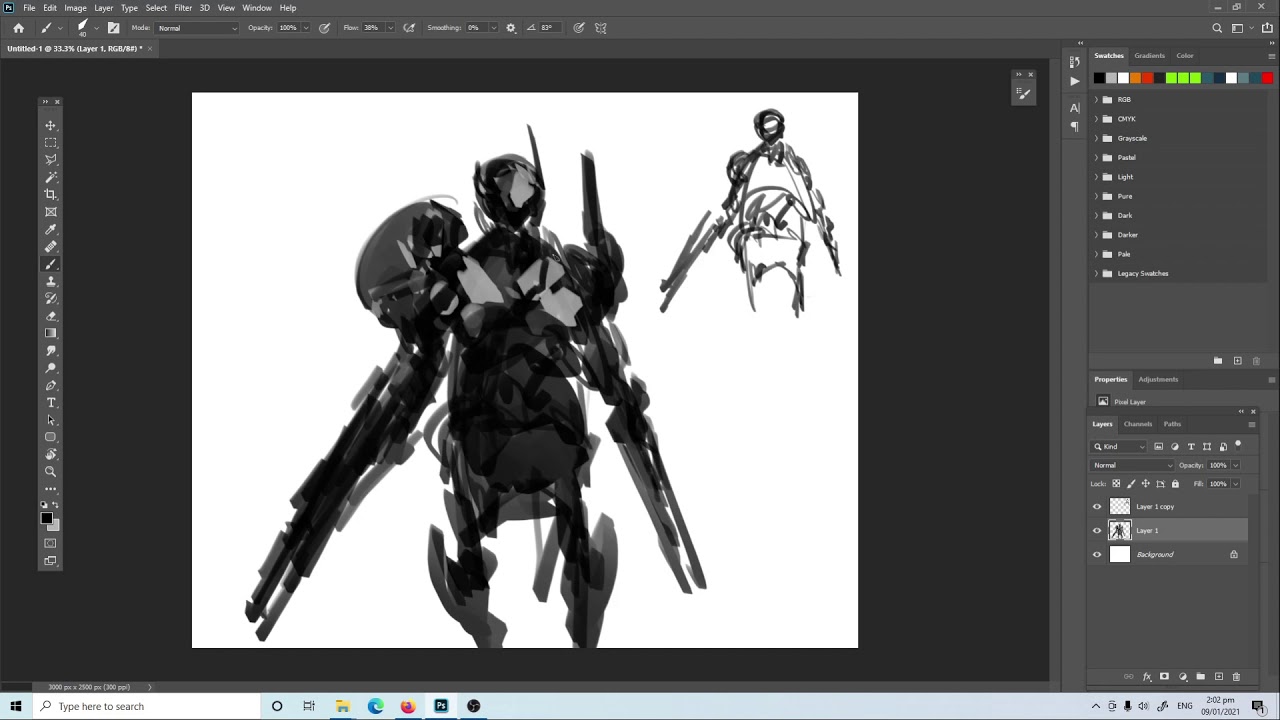Open the Edit Toolbar three-dots button
Image resolution: width=1280 pixels, height=720 pixels.
click(51, 489)
